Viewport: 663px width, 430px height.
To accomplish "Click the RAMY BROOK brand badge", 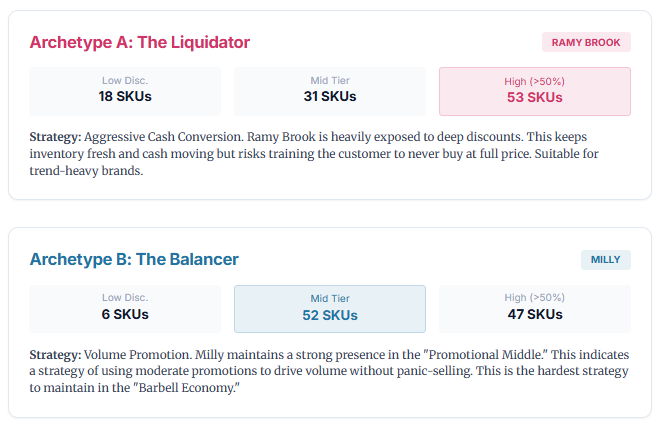I will coord(586,42).
